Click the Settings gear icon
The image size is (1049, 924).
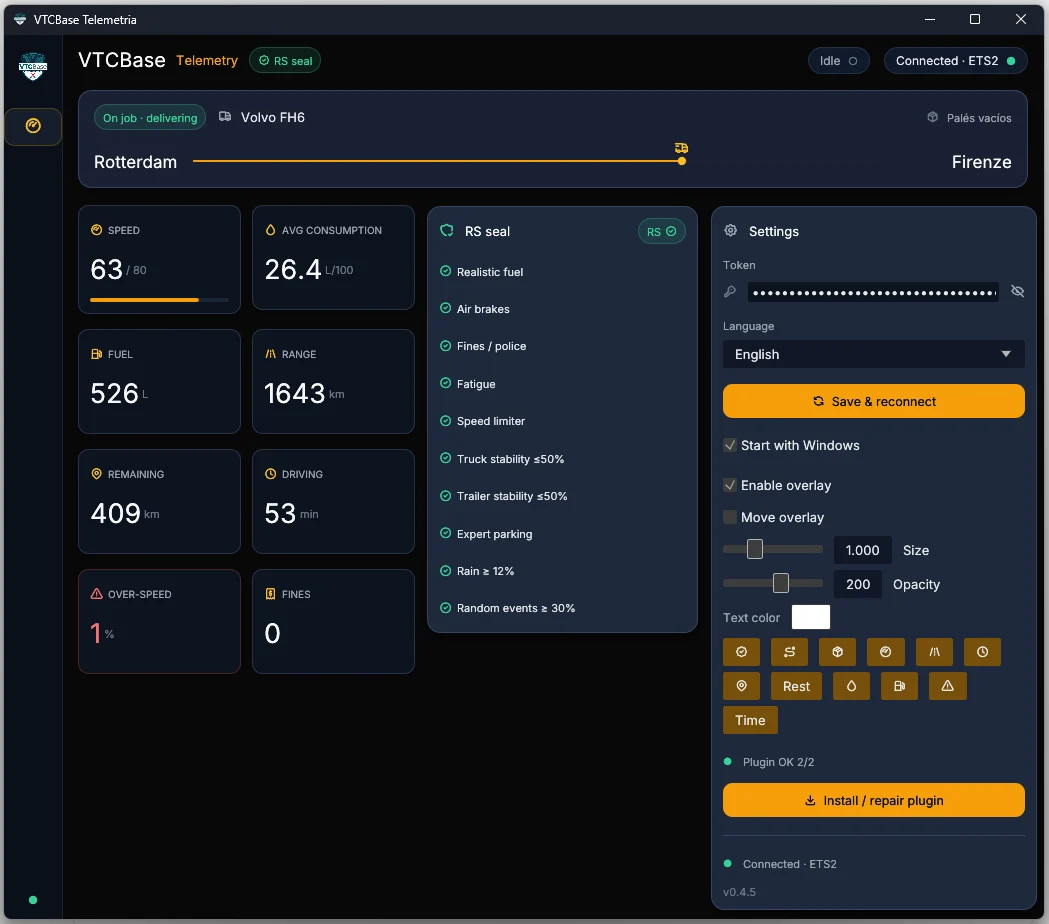pos(731,230)
